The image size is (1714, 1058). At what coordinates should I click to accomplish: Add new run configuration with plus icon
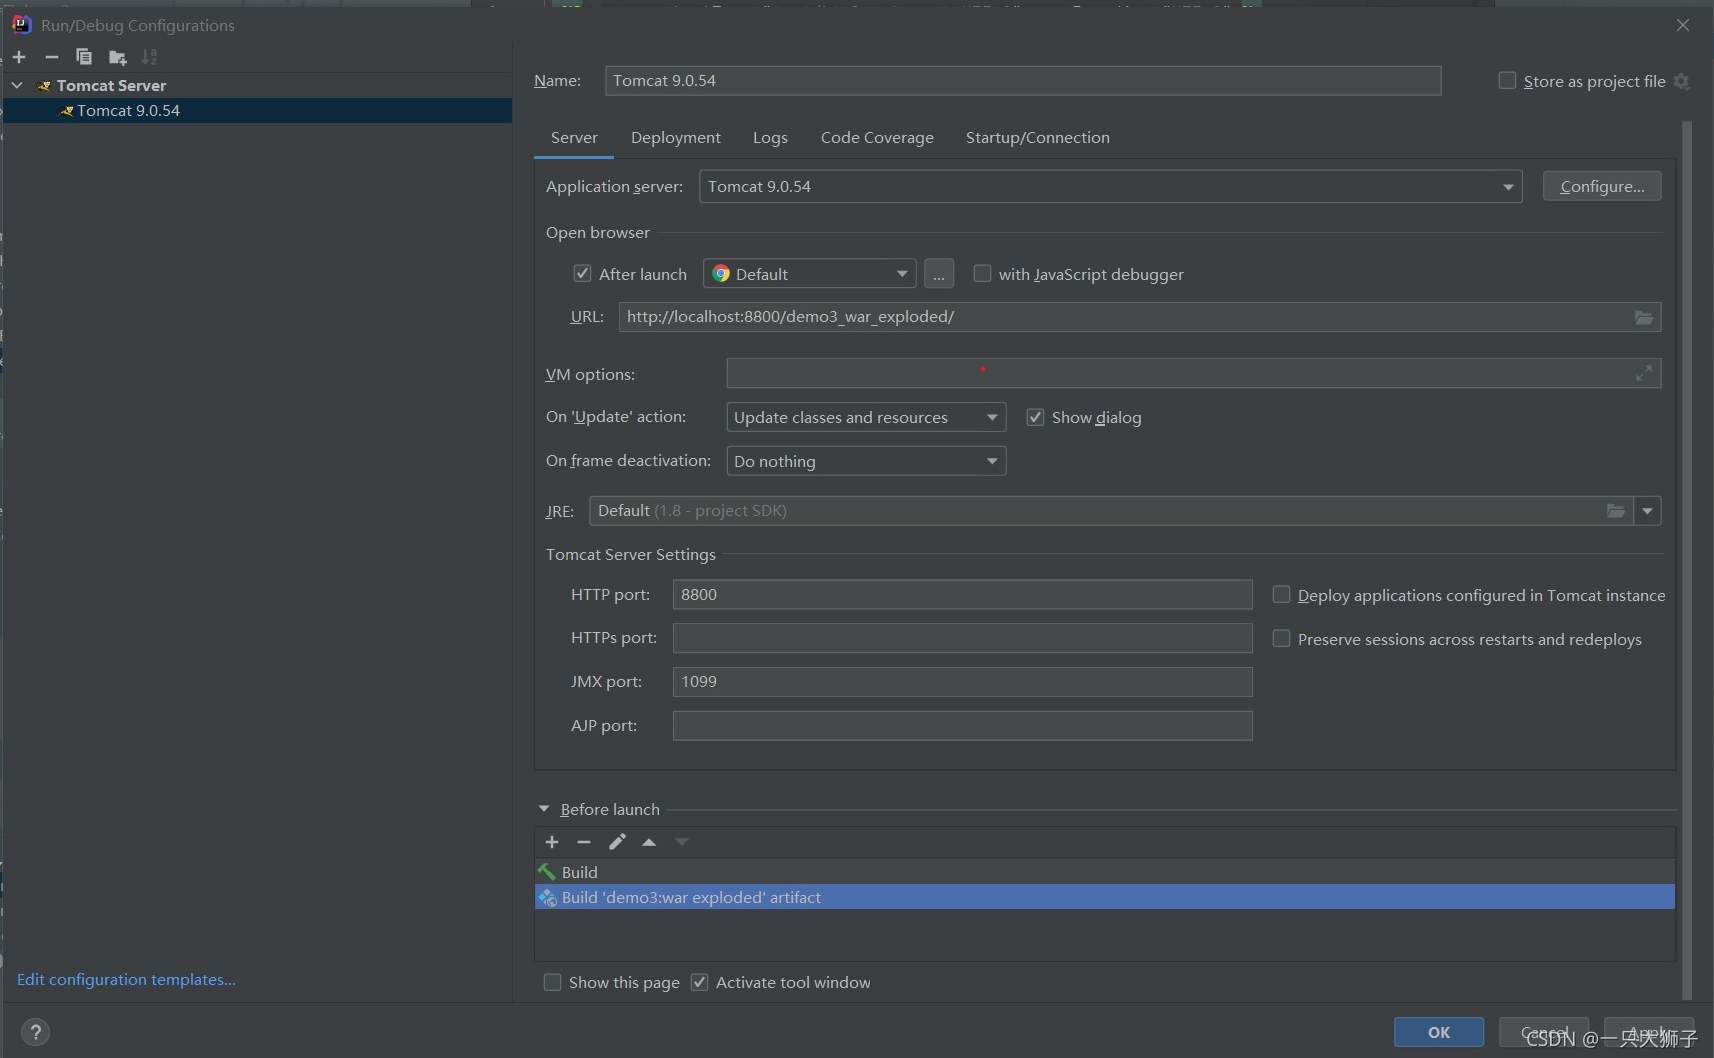(x=19, y=57)
